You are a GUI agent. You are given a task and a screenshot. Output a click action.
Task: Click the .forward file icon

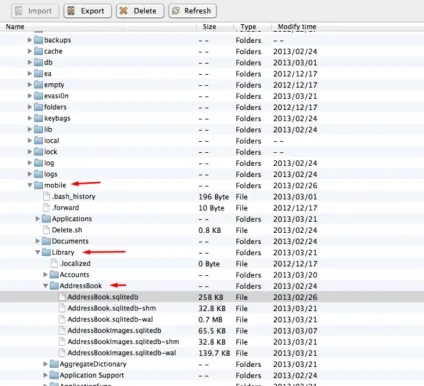46,208
